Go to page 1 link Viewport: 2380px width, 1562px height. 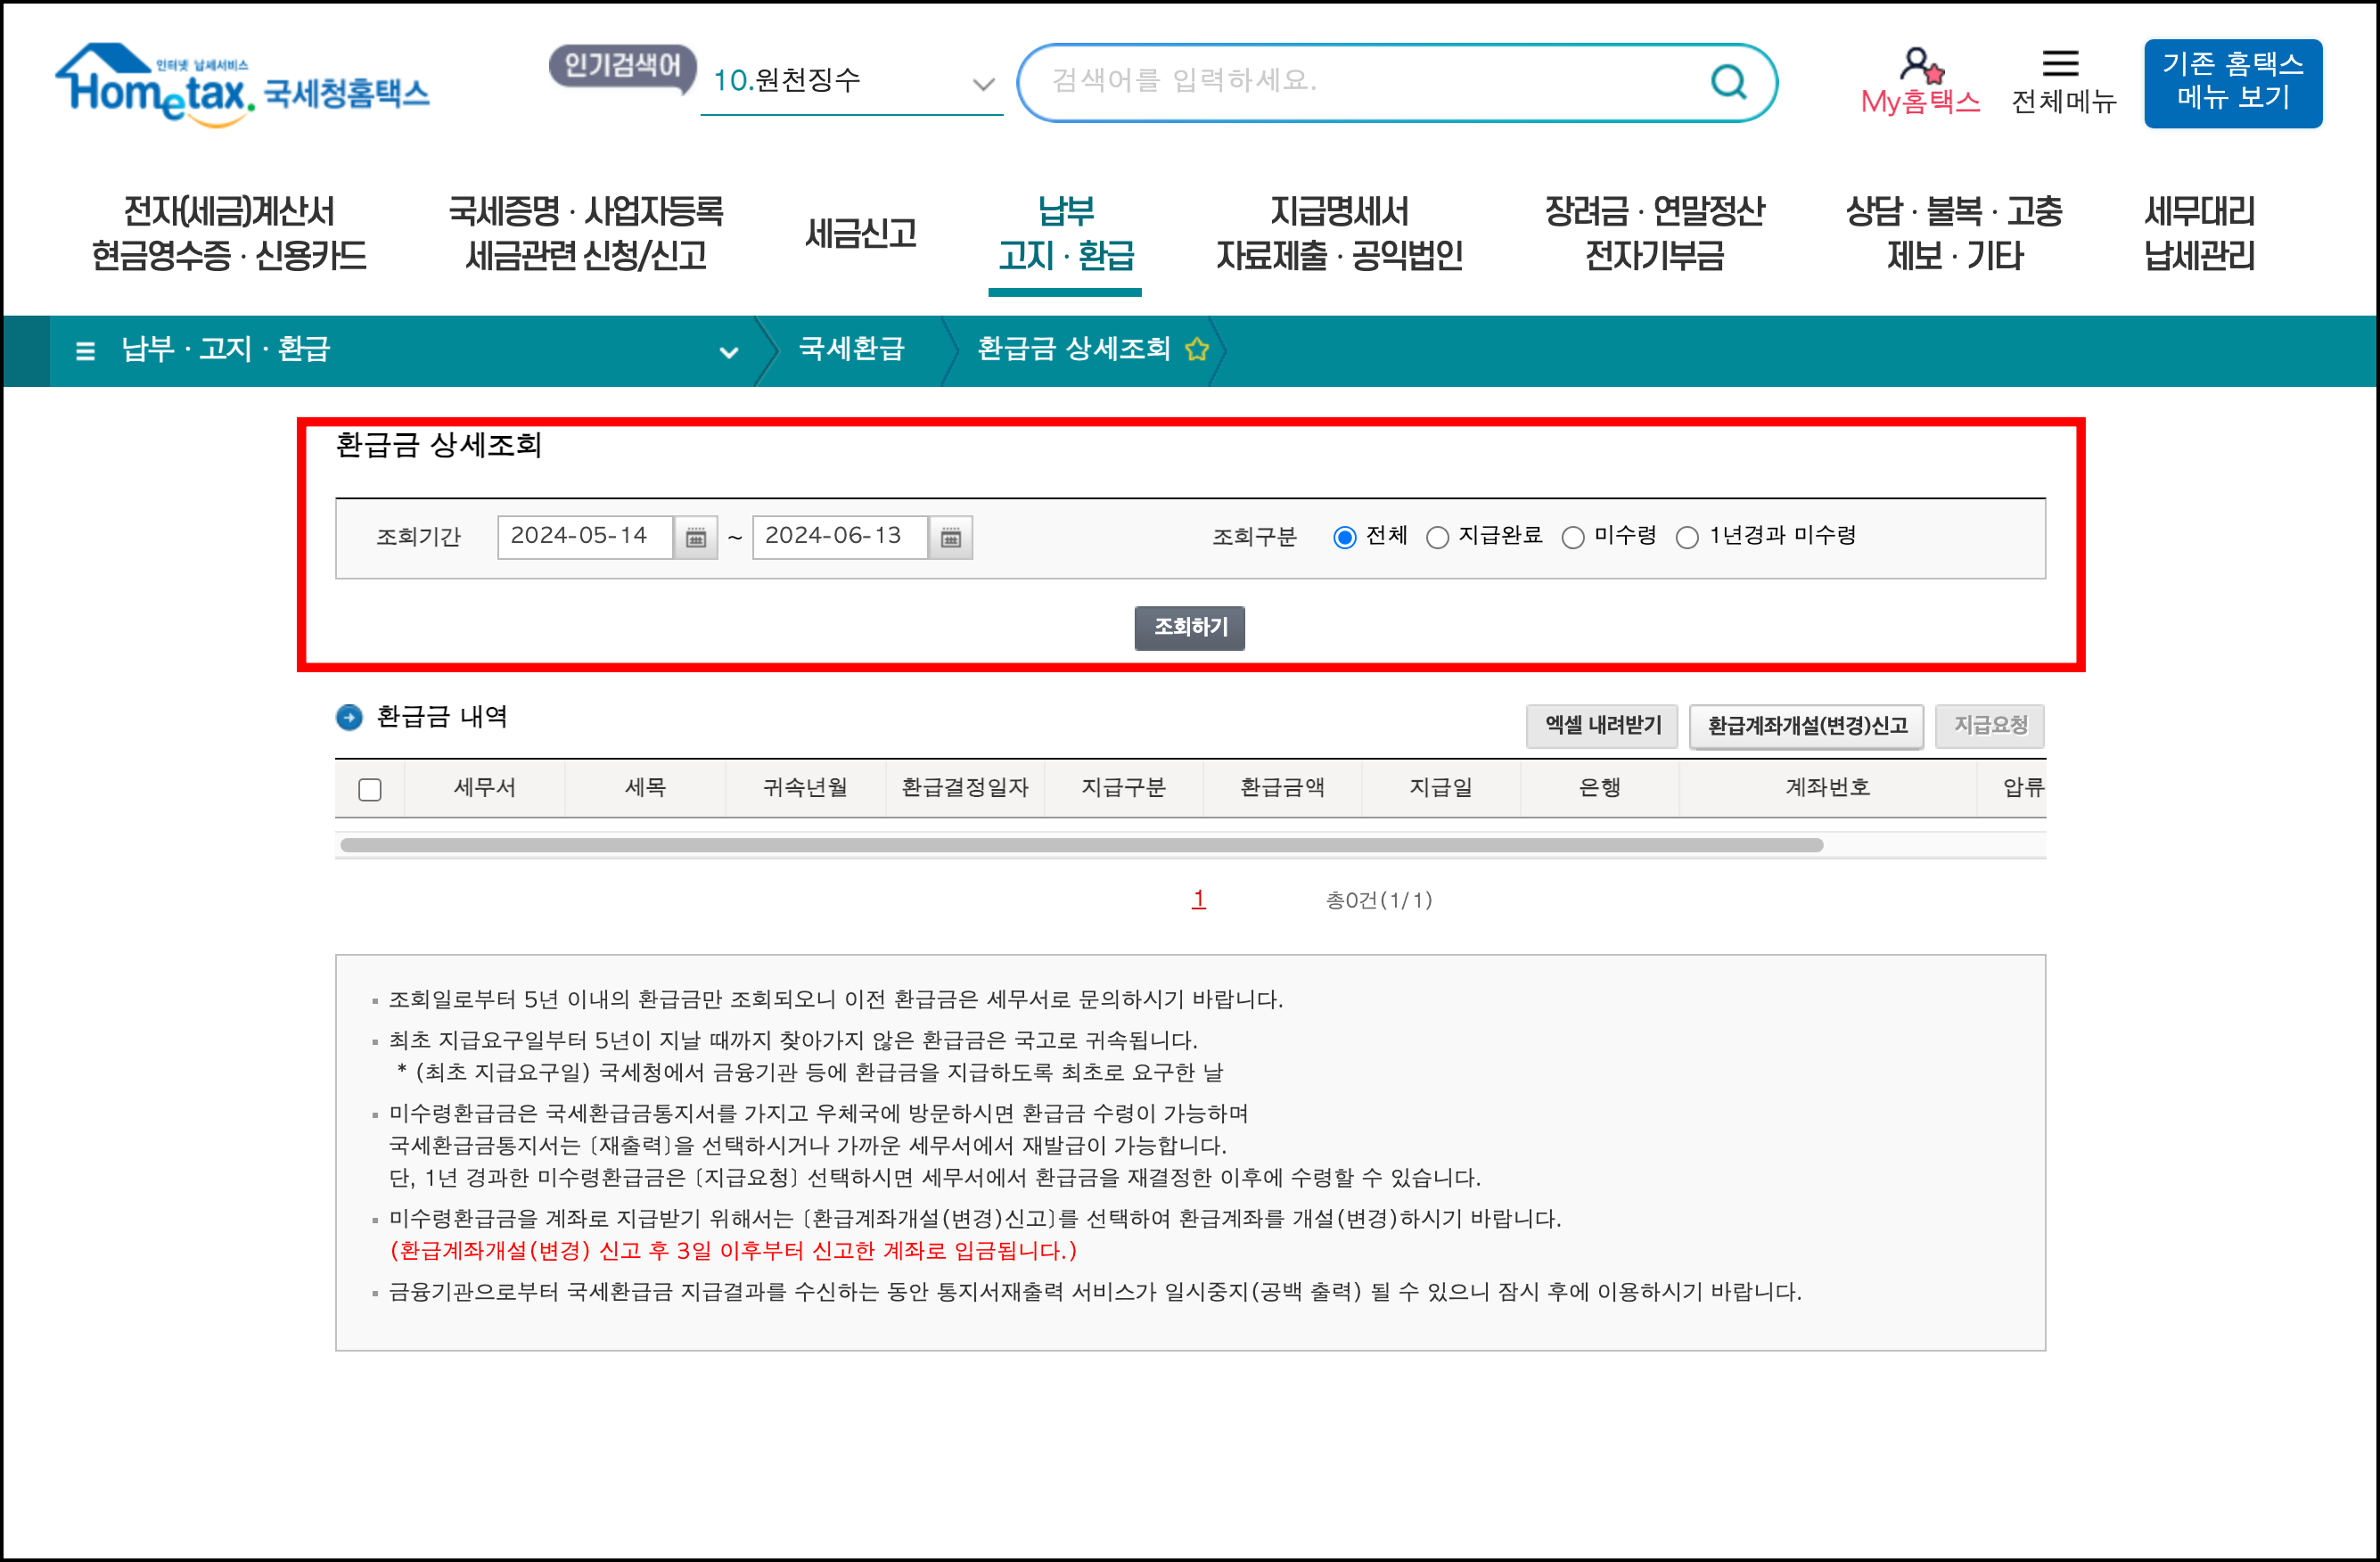pos(1198,899)
